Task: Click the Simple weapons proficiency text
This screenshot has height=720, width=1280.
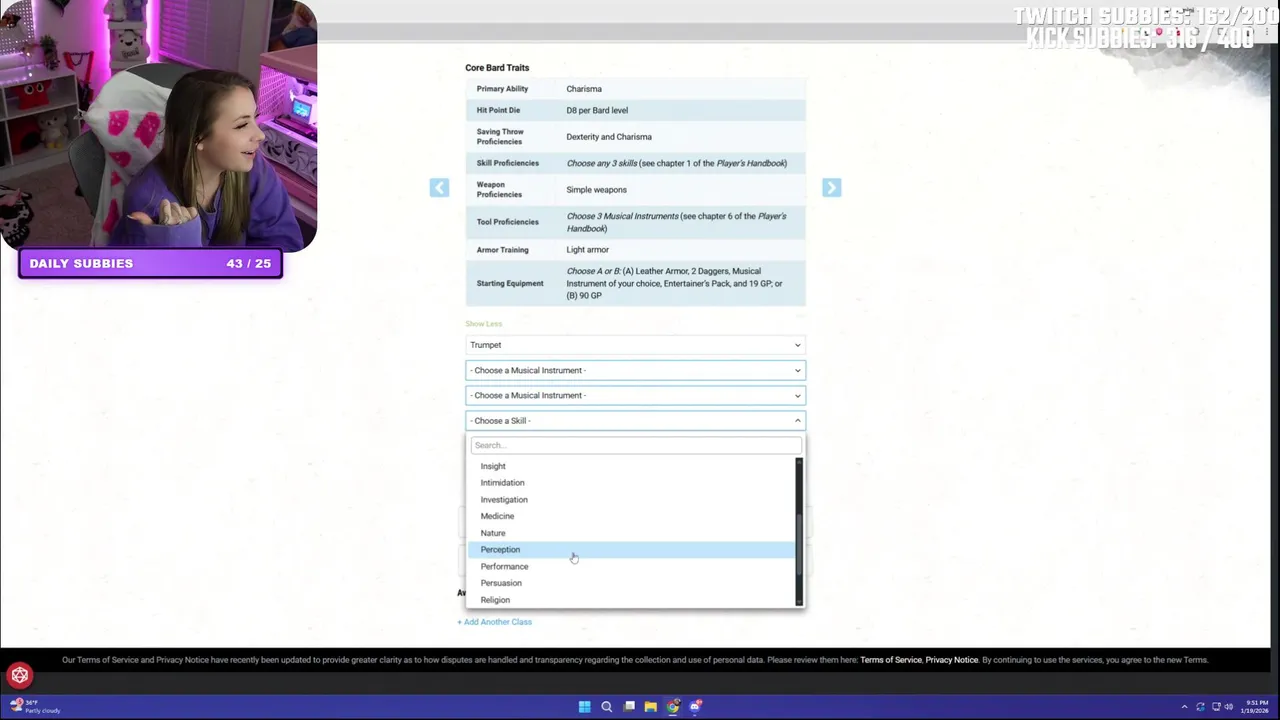Action: click(x=596, y=190)
